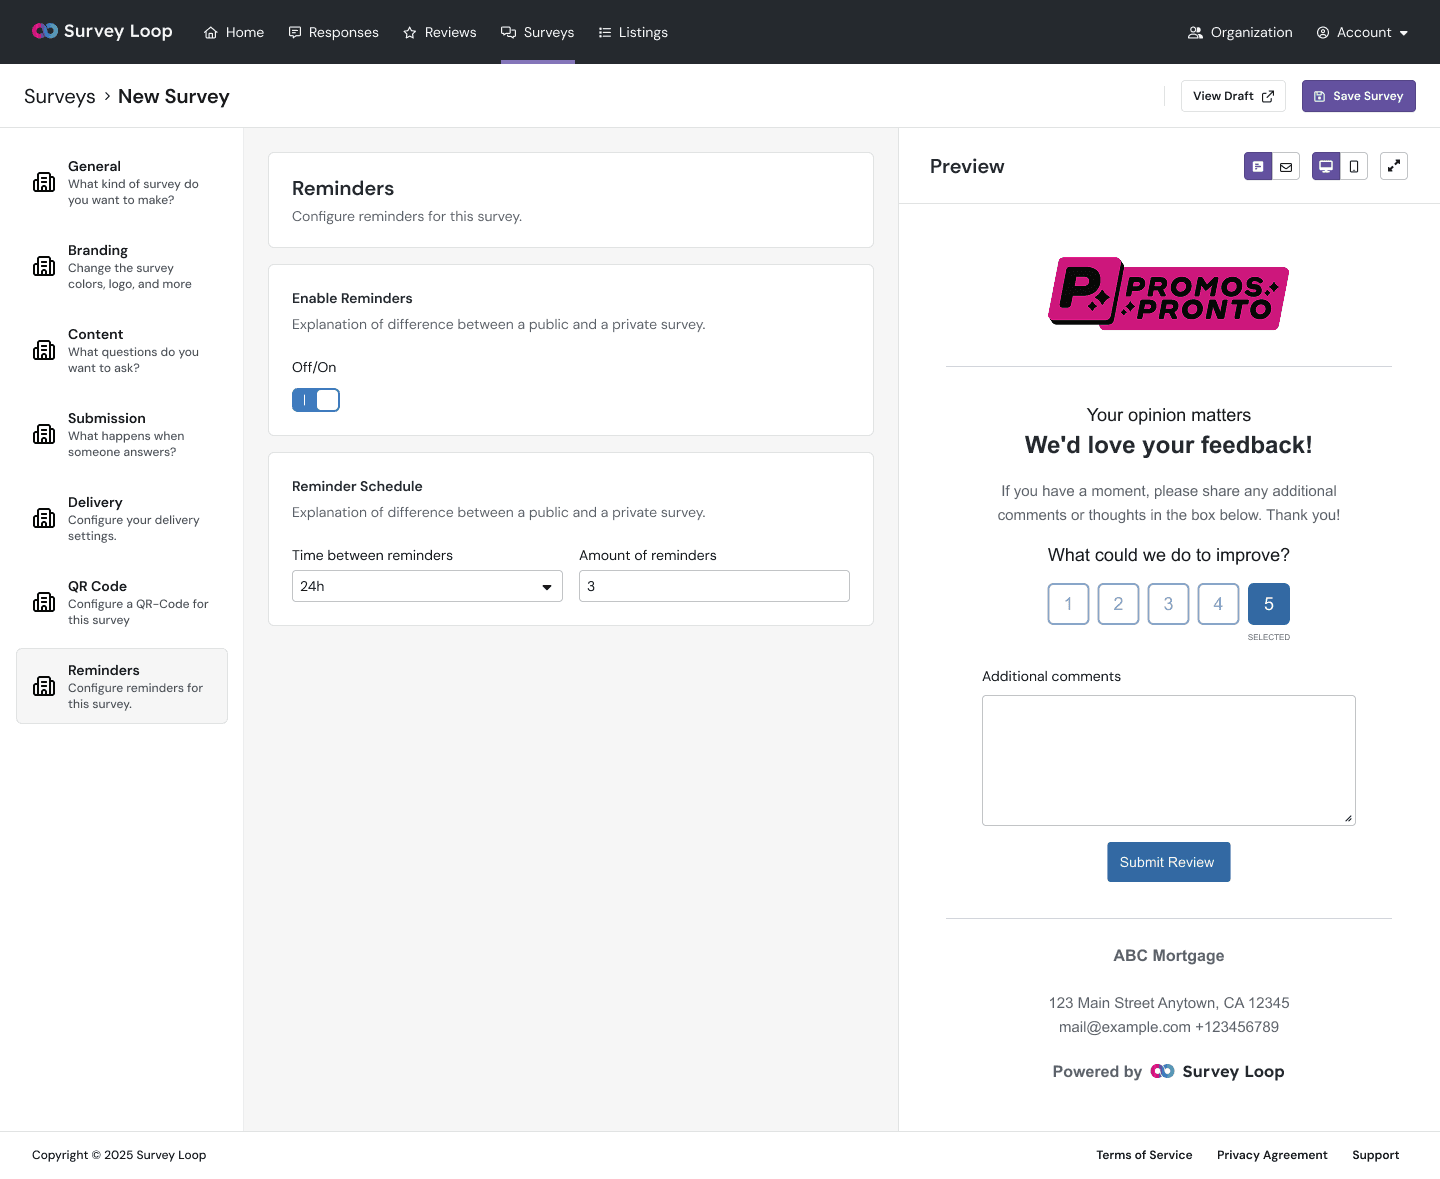The width and height of the screenshot is (1440, 1179).
Task: Expand preview to fullscreen
Action: [x=1394, y=166]
